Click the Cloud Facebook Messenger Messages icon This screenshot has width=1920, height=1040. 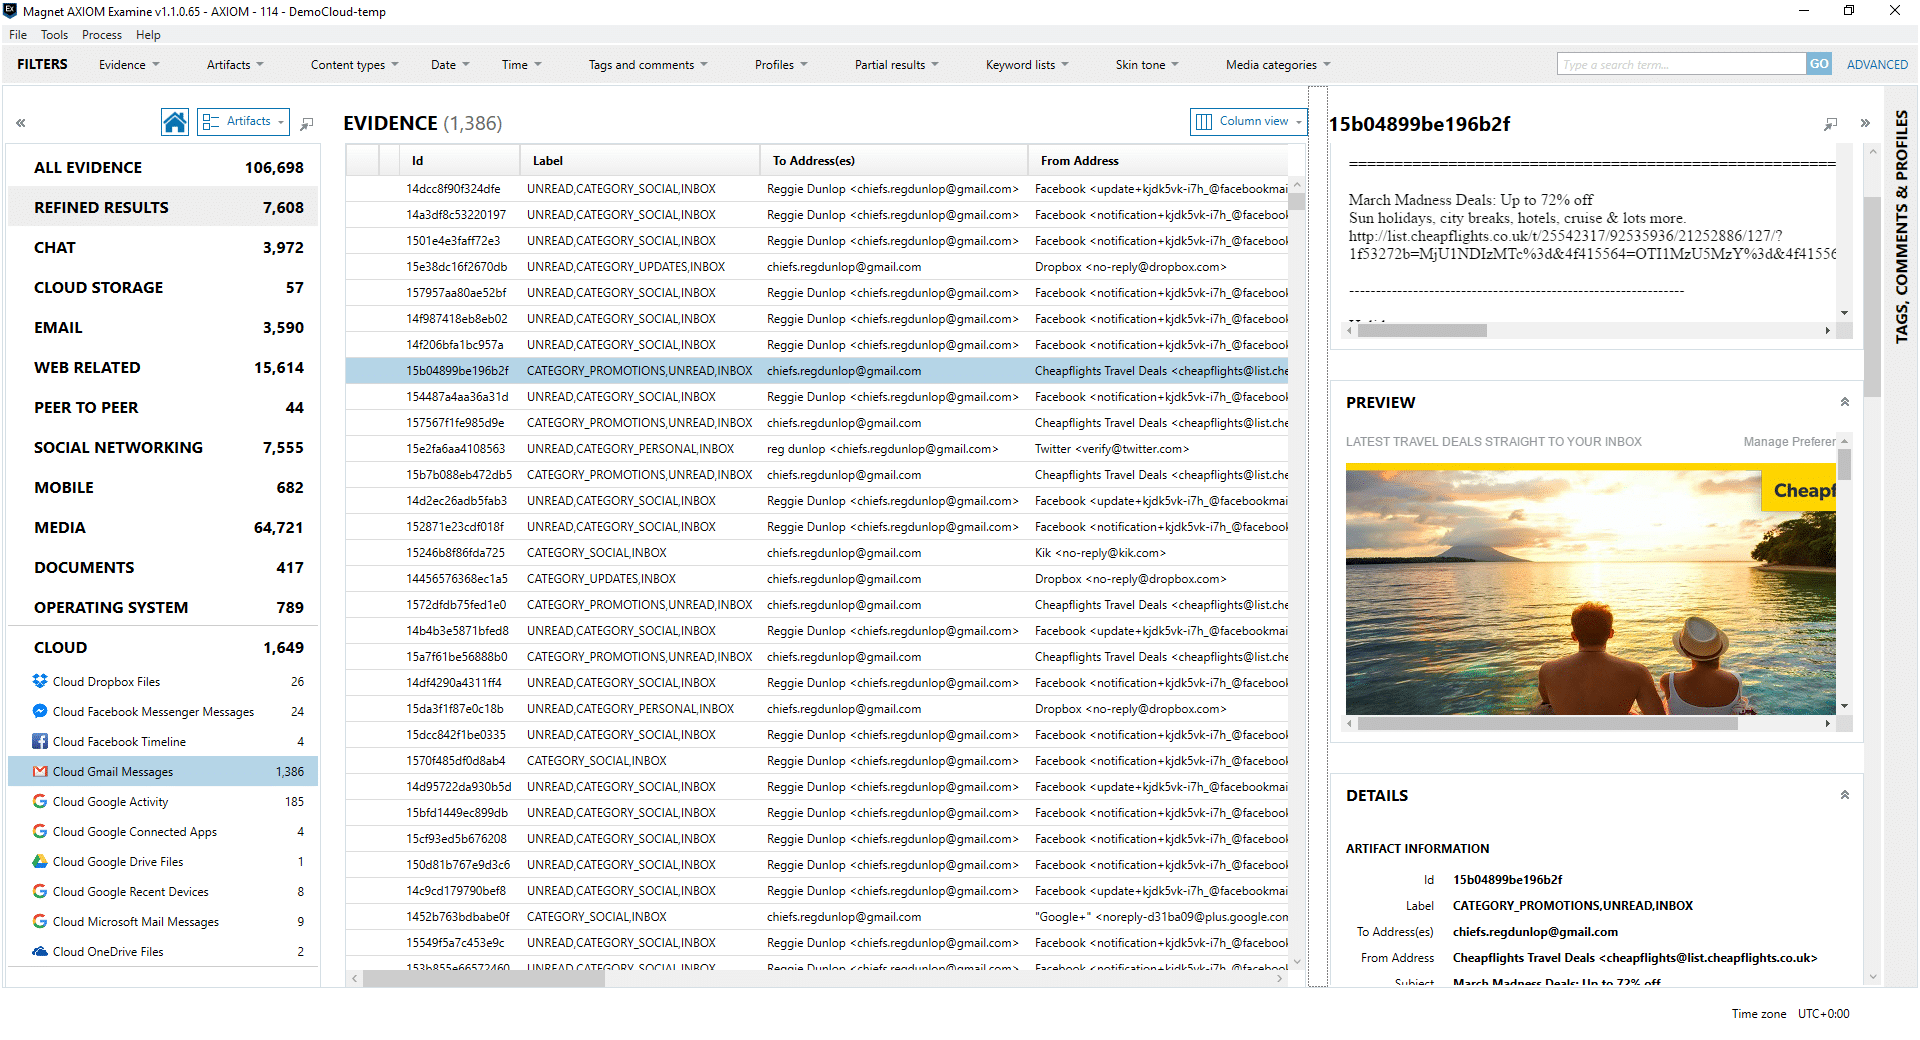pos(40,711)
